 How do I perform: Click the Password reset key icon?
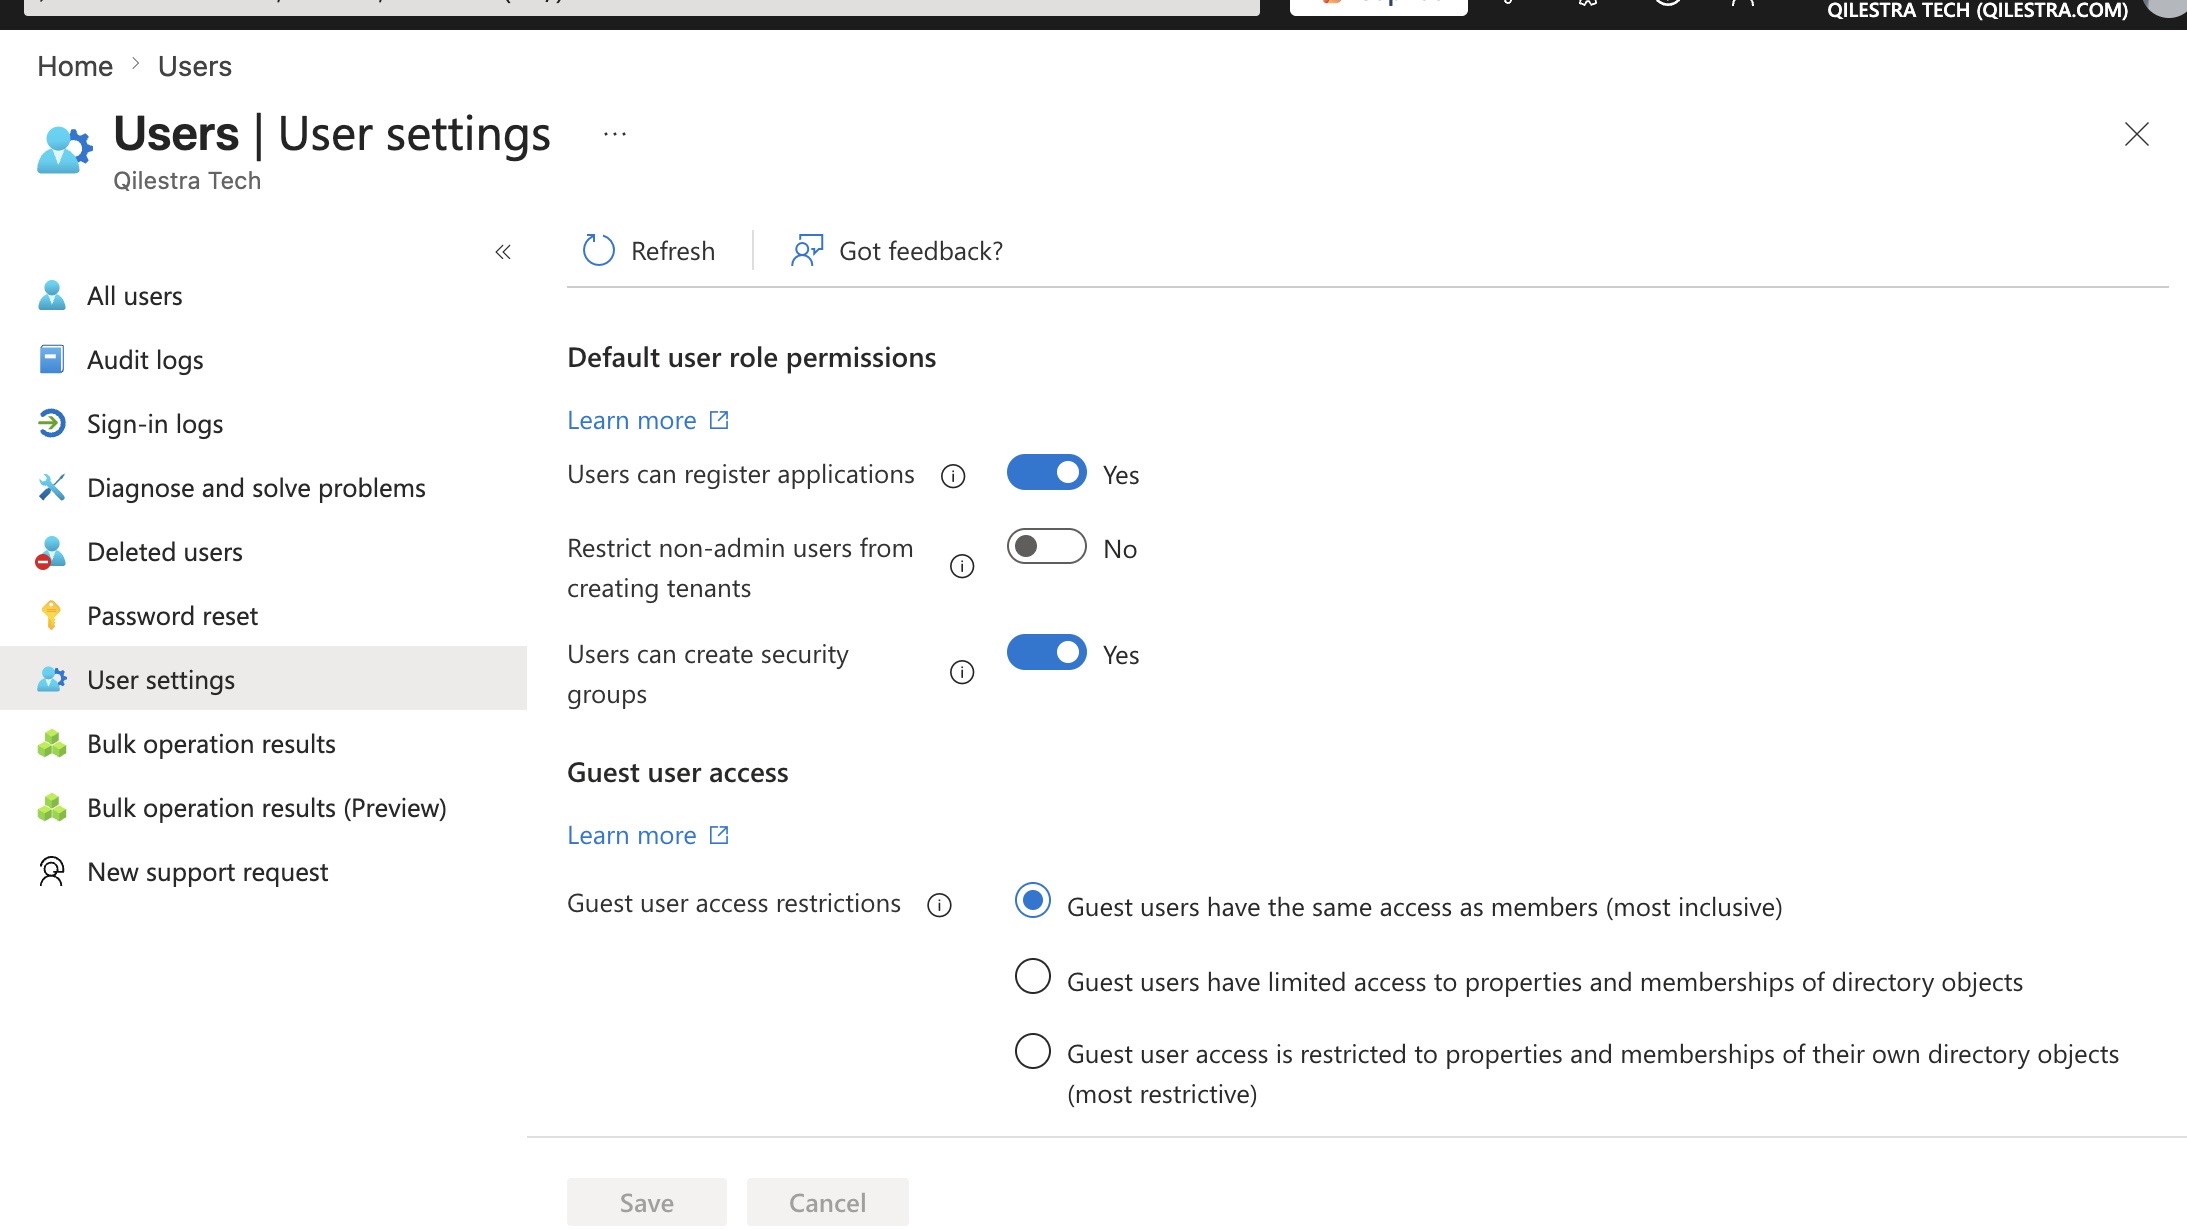pos(51,615)
